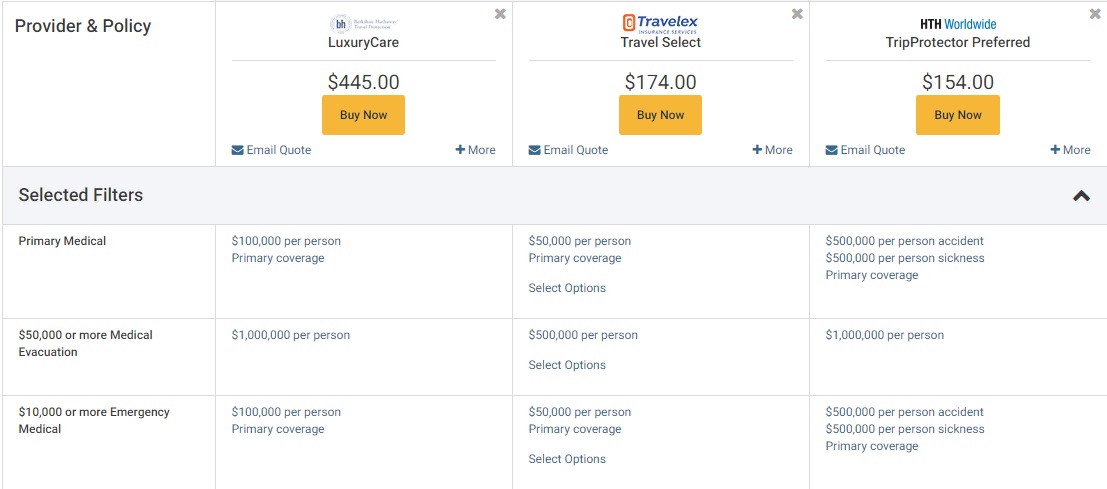Click the Provider & Policy heading
Screen dimensions: 1107x489
(x=83, y=26)
